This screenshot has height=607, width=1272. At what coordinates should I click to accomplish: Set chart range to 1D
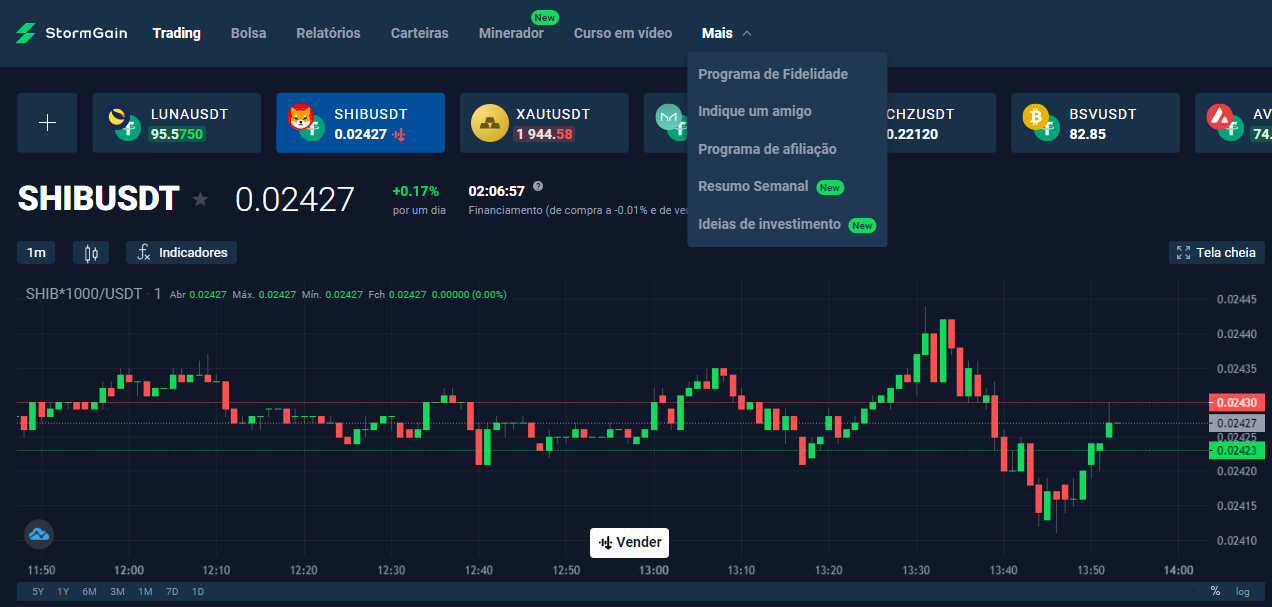(x=197, y=592)
